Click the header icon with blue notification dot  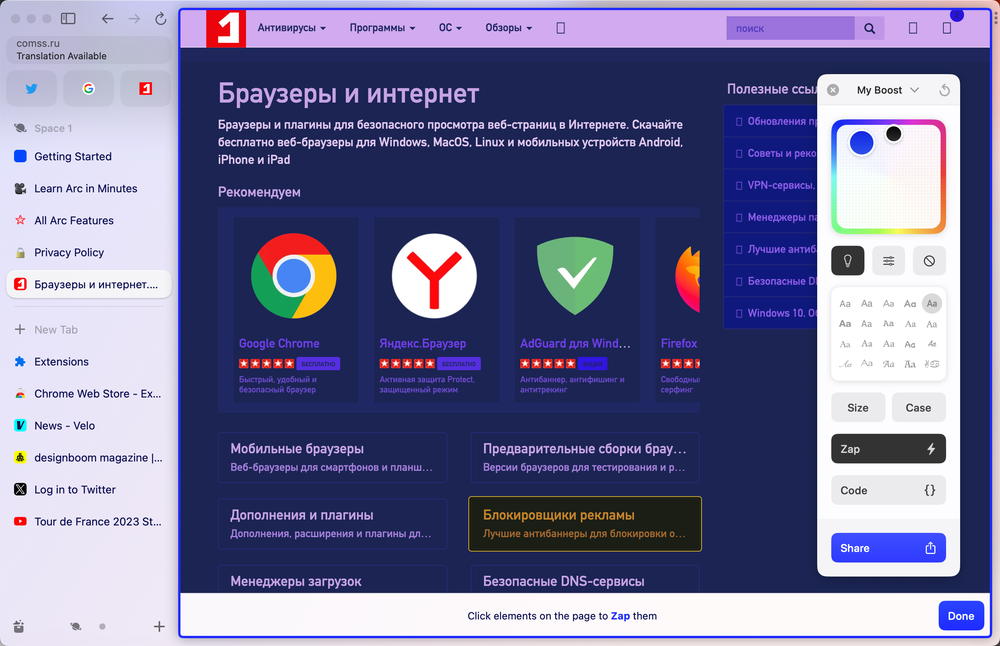[x=947, y=27]
